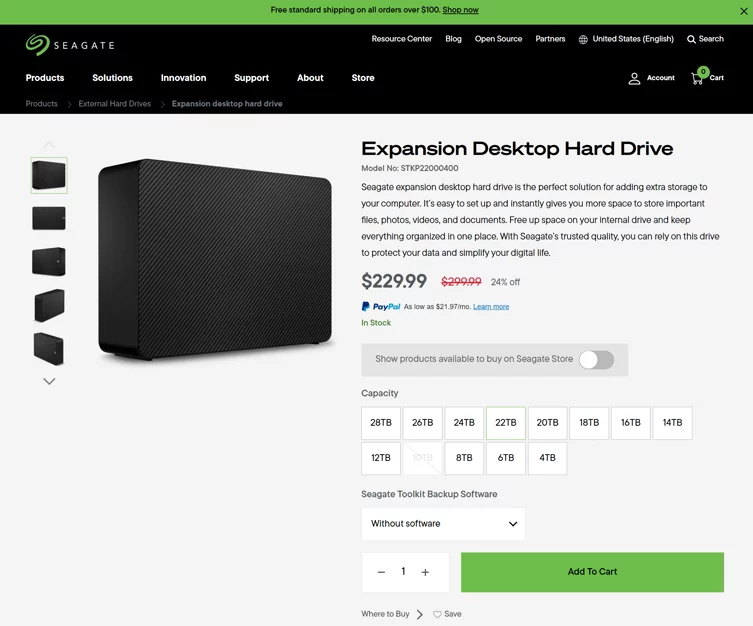Open the Products menu

[45, 78]
